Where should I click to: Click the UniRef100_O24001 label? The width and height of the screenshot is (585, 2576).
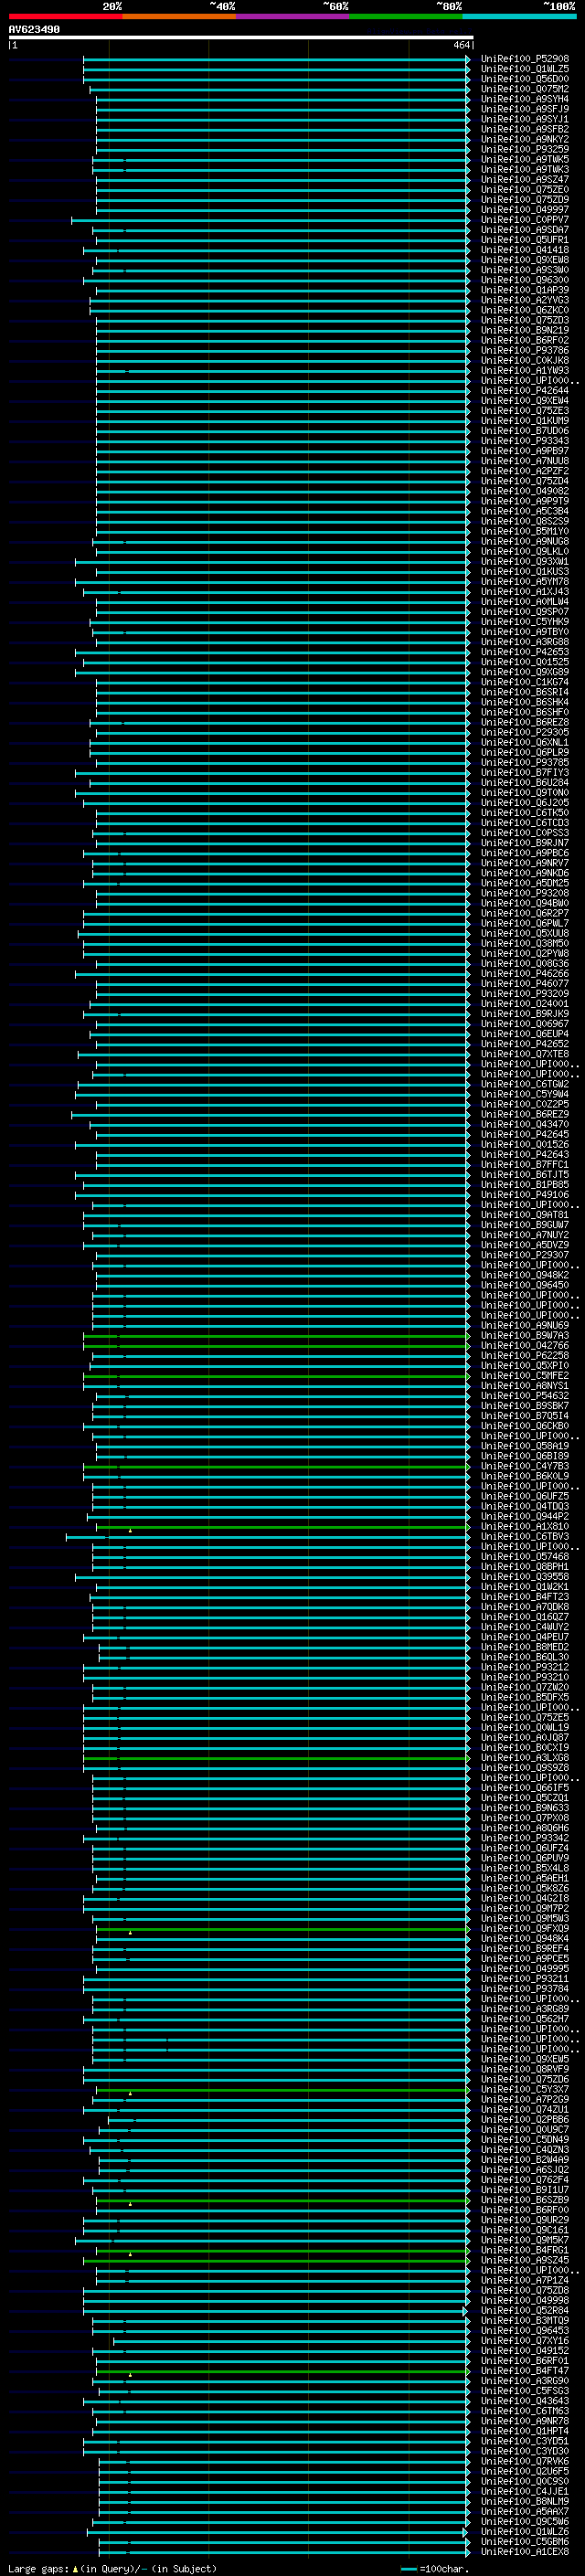pos(525,1004)
